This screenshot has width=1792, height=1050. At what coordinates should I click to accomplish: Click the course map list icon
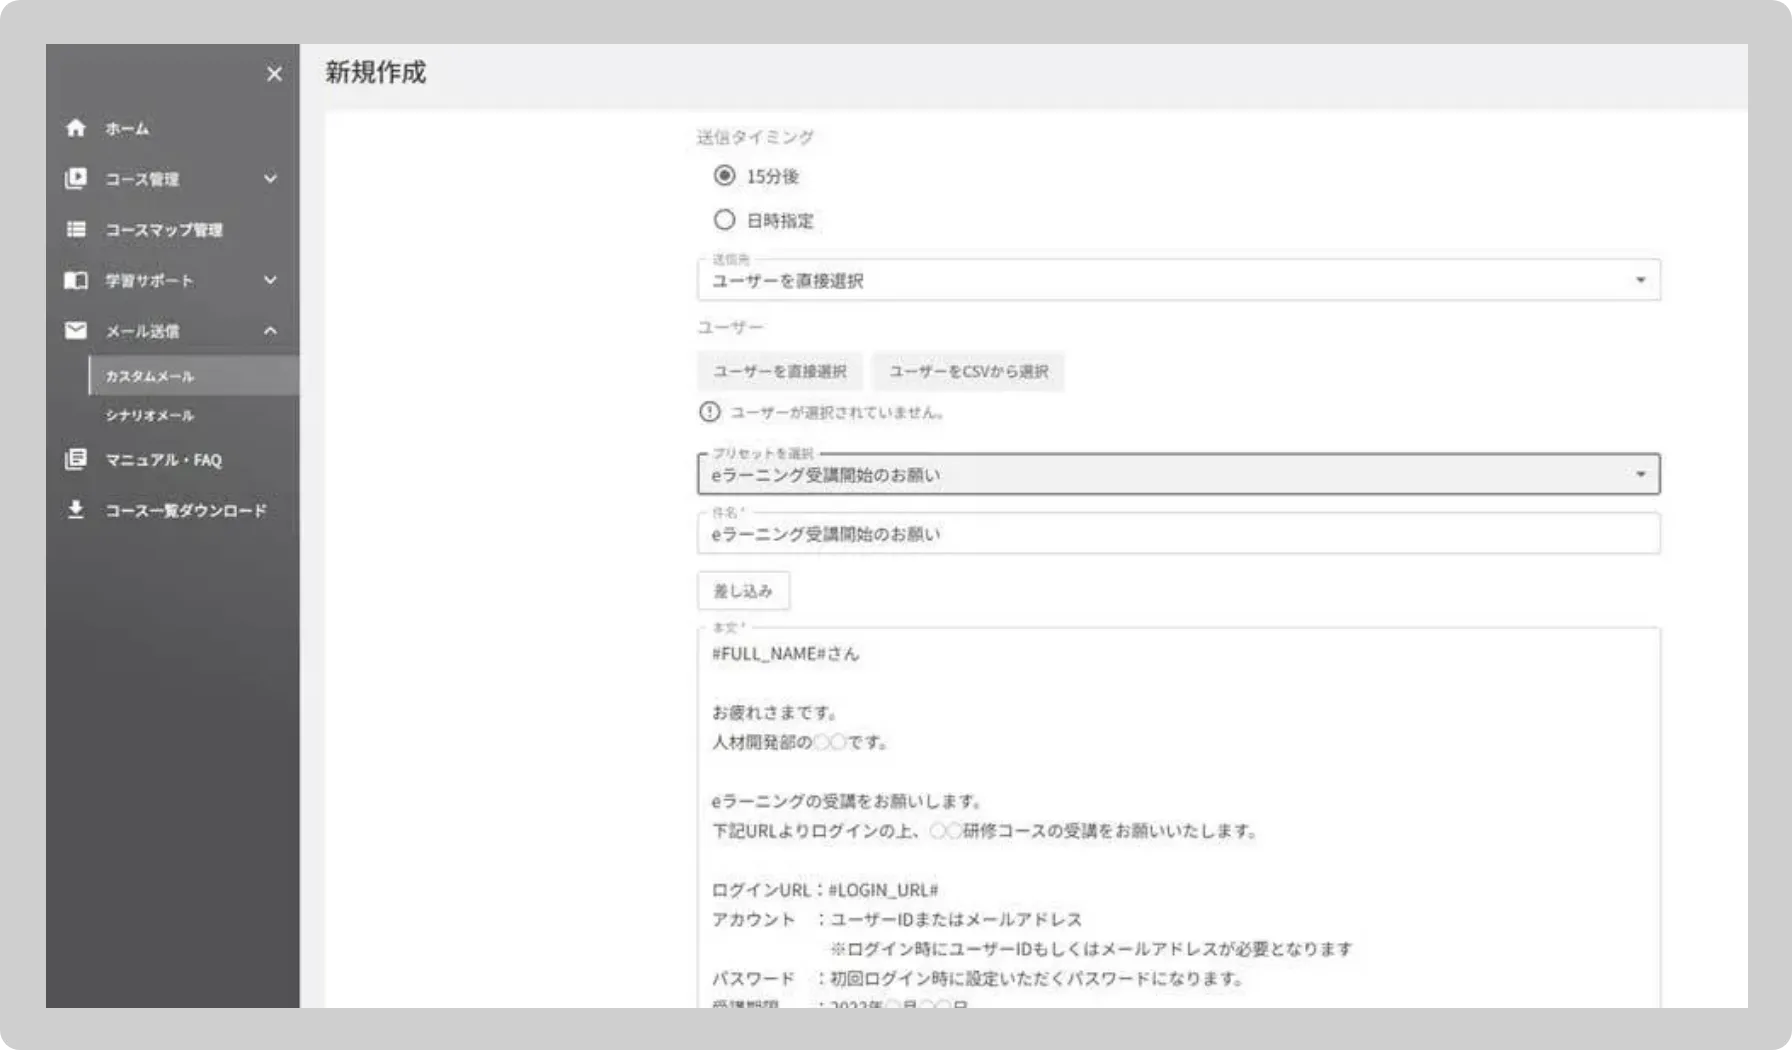click(76, 229)
